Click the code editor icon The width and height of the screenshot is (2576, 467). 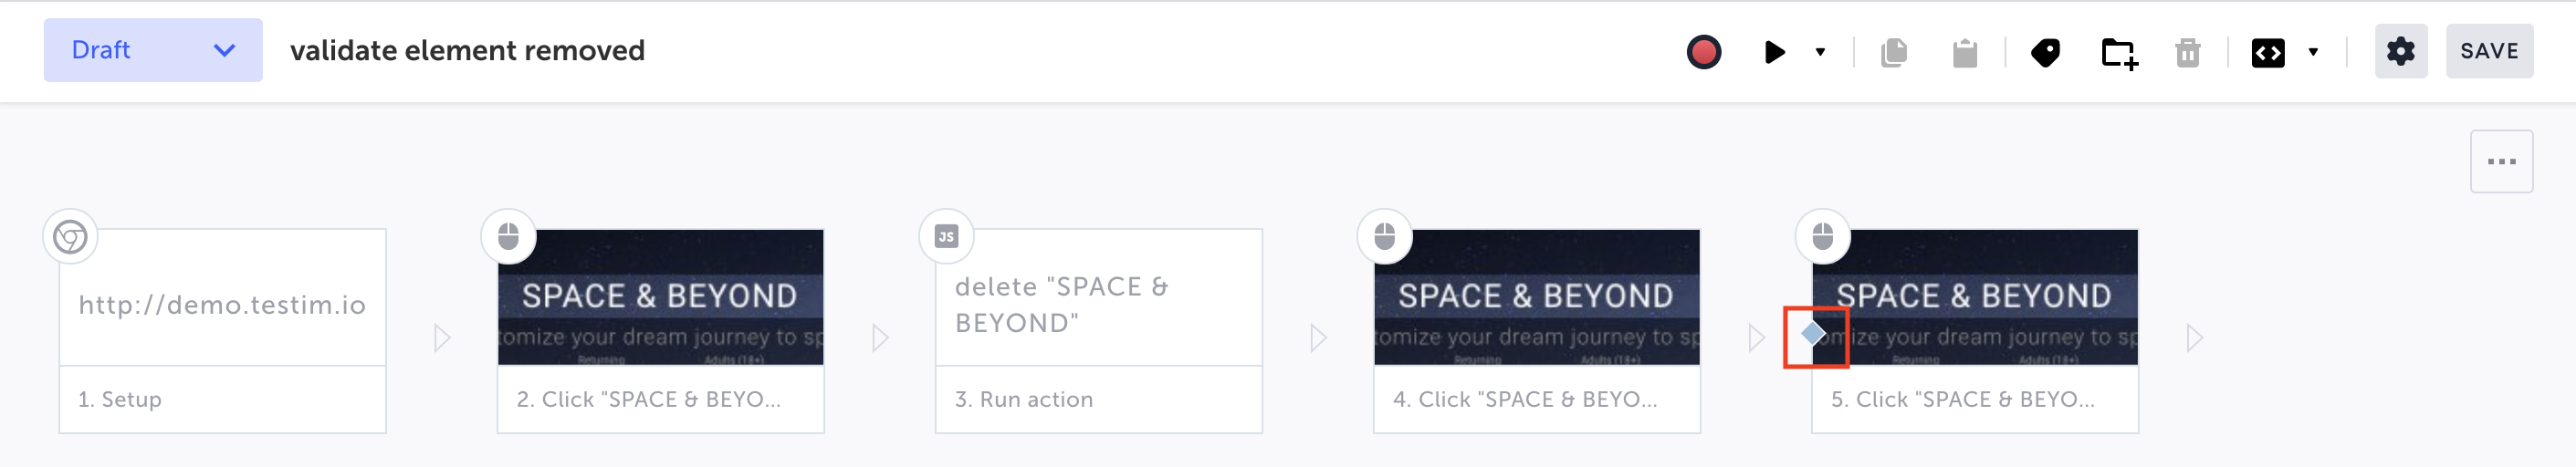(2267, 52)
